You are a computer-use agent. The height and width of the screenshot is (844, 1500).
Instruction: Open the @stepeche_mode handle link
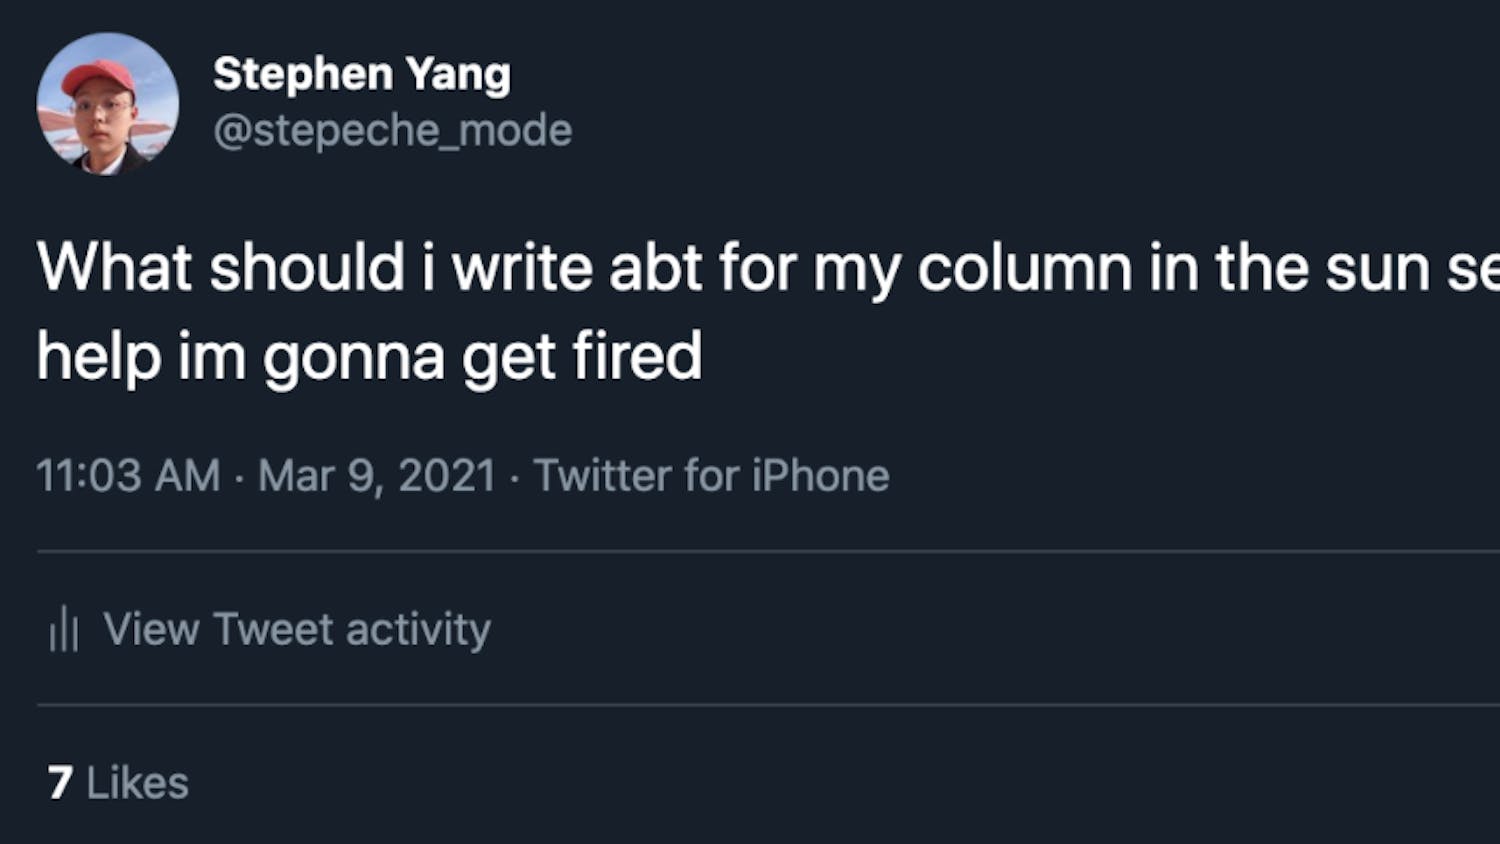coord(392,131)
